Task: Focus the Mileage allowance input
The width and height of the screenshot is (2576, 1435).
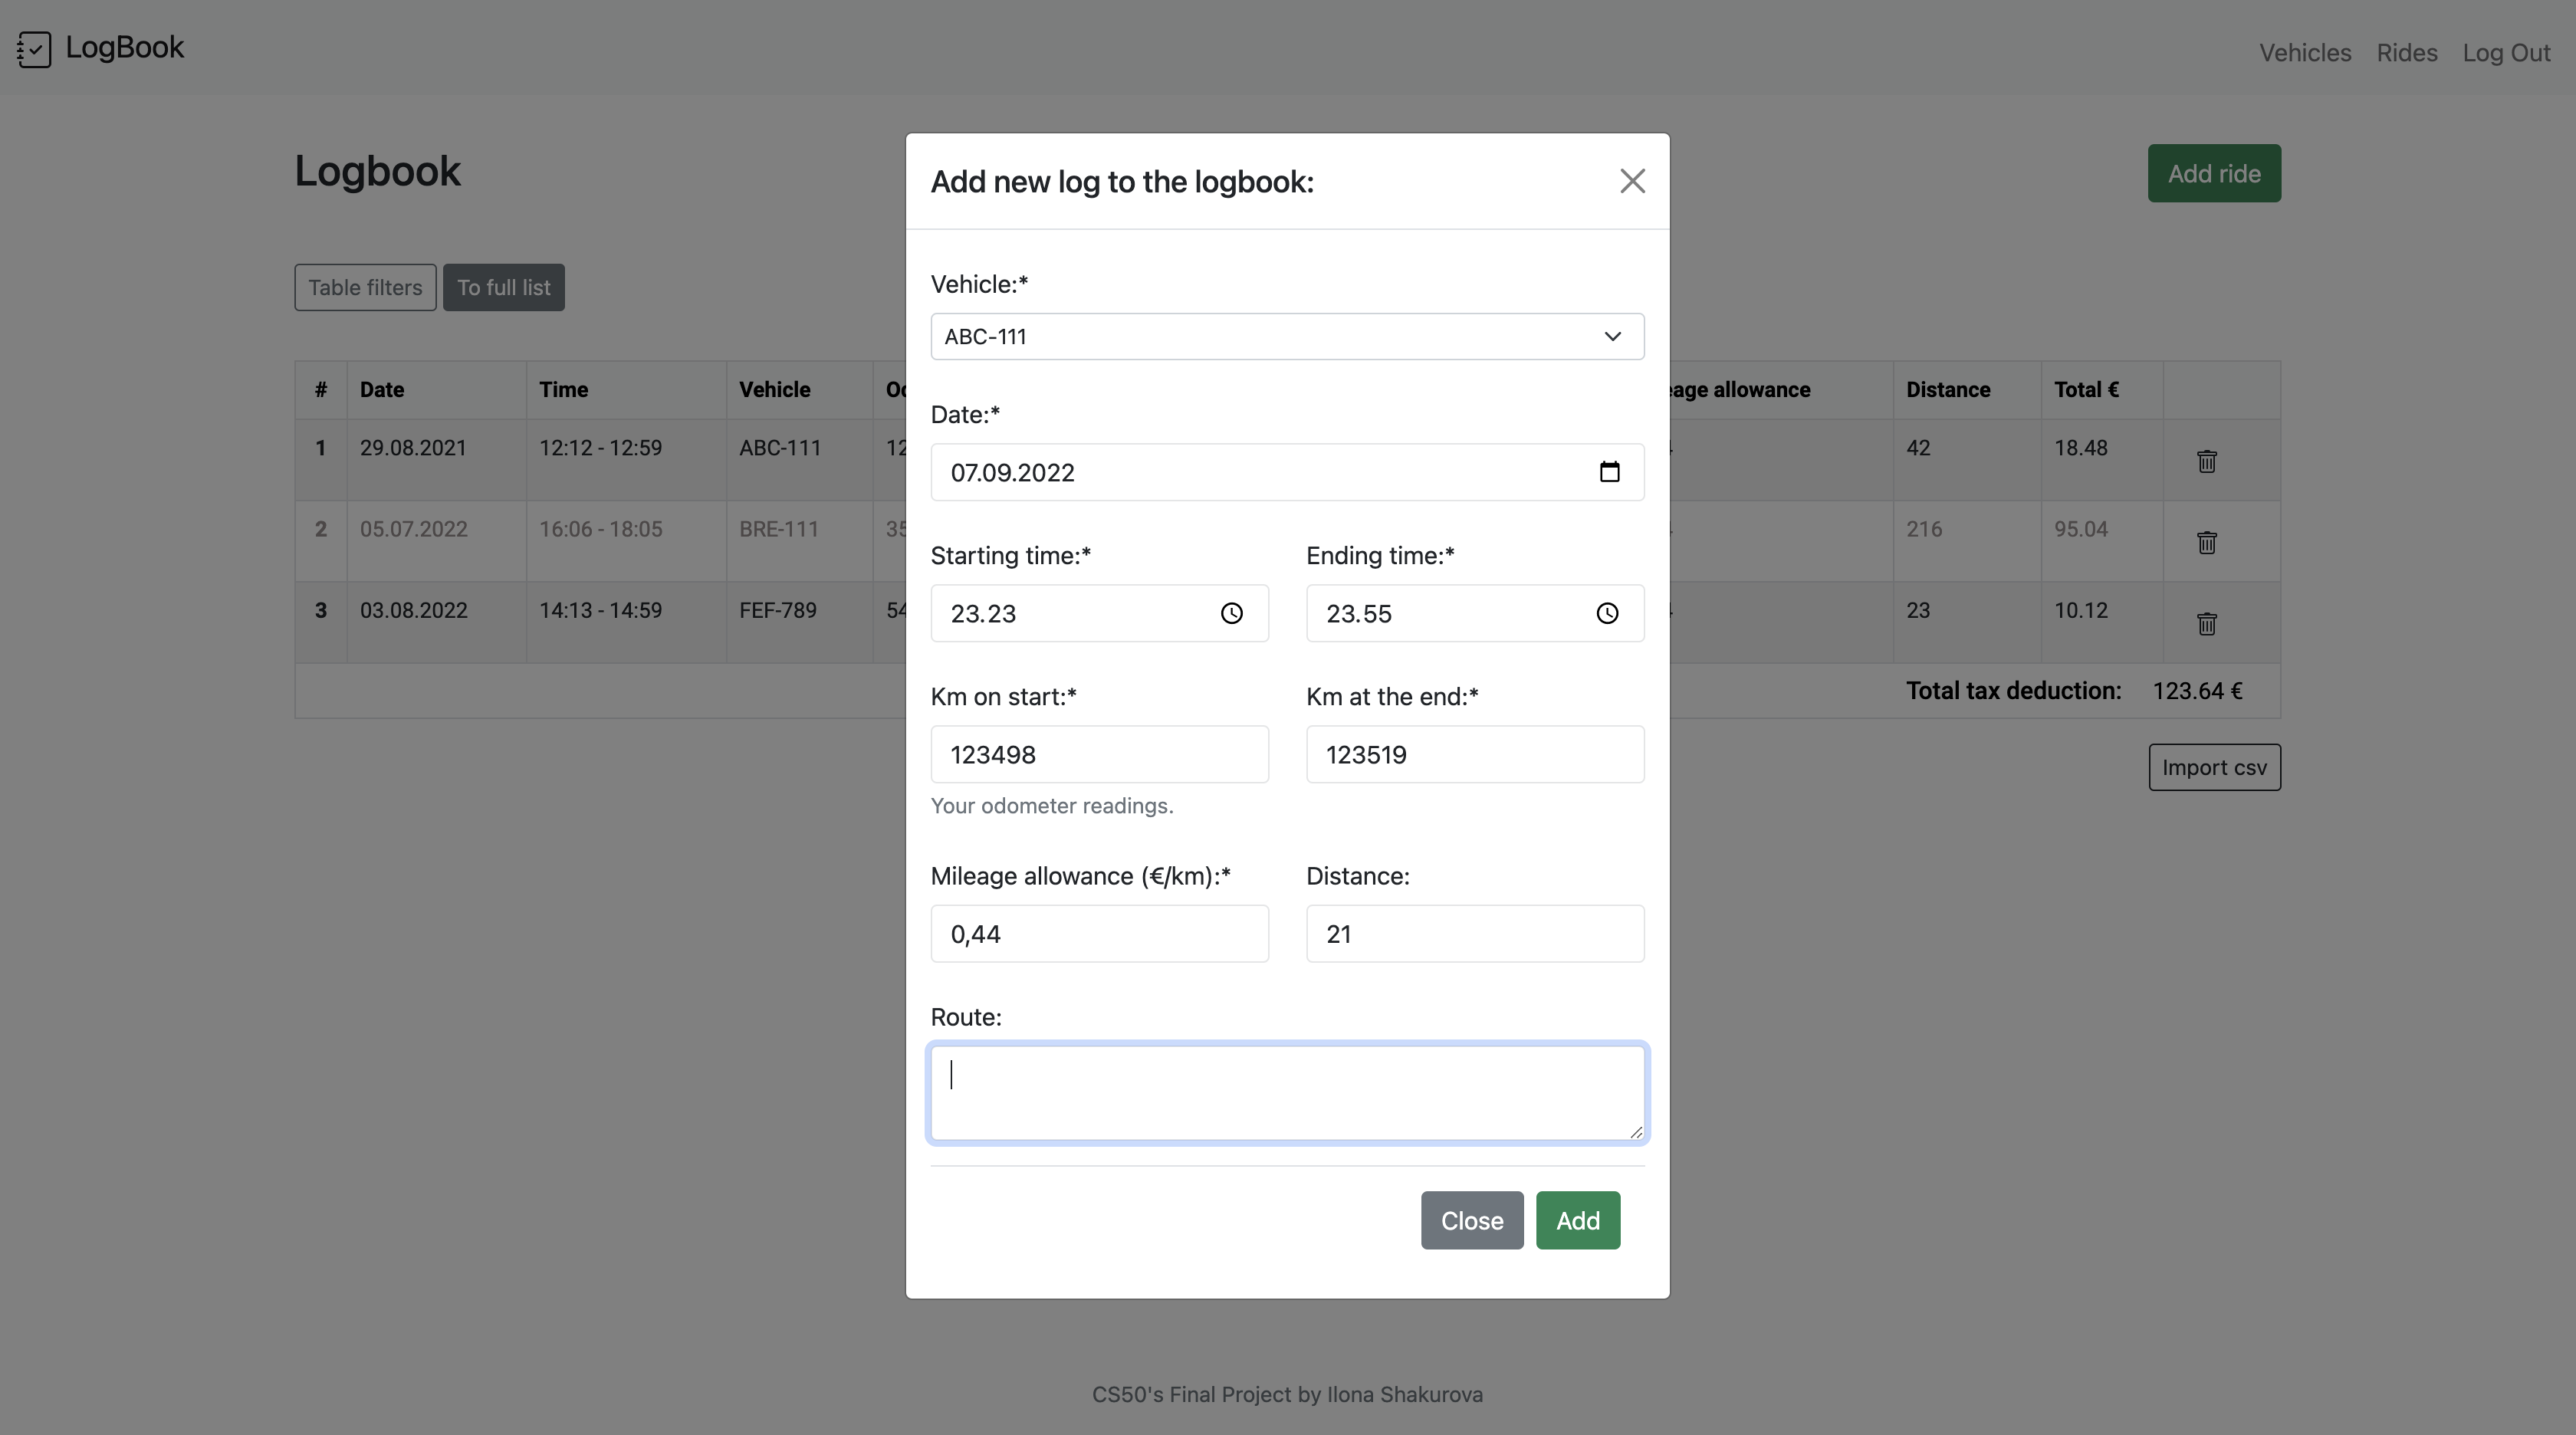Action: point(1098,934)
